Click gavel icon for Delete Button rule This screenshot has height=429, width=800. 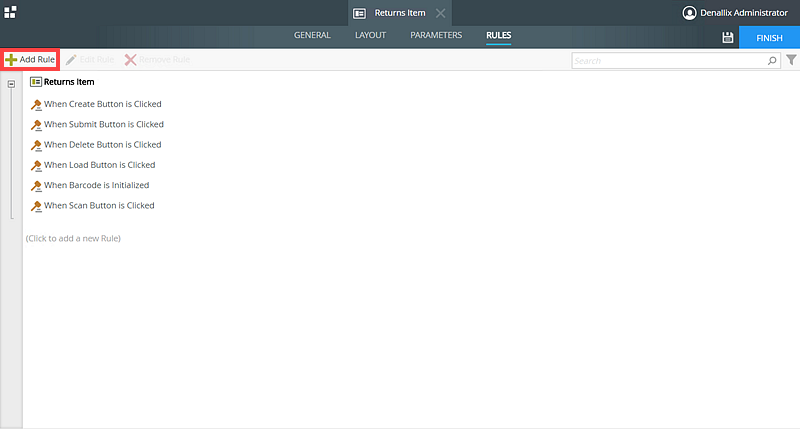pos(36,145)
